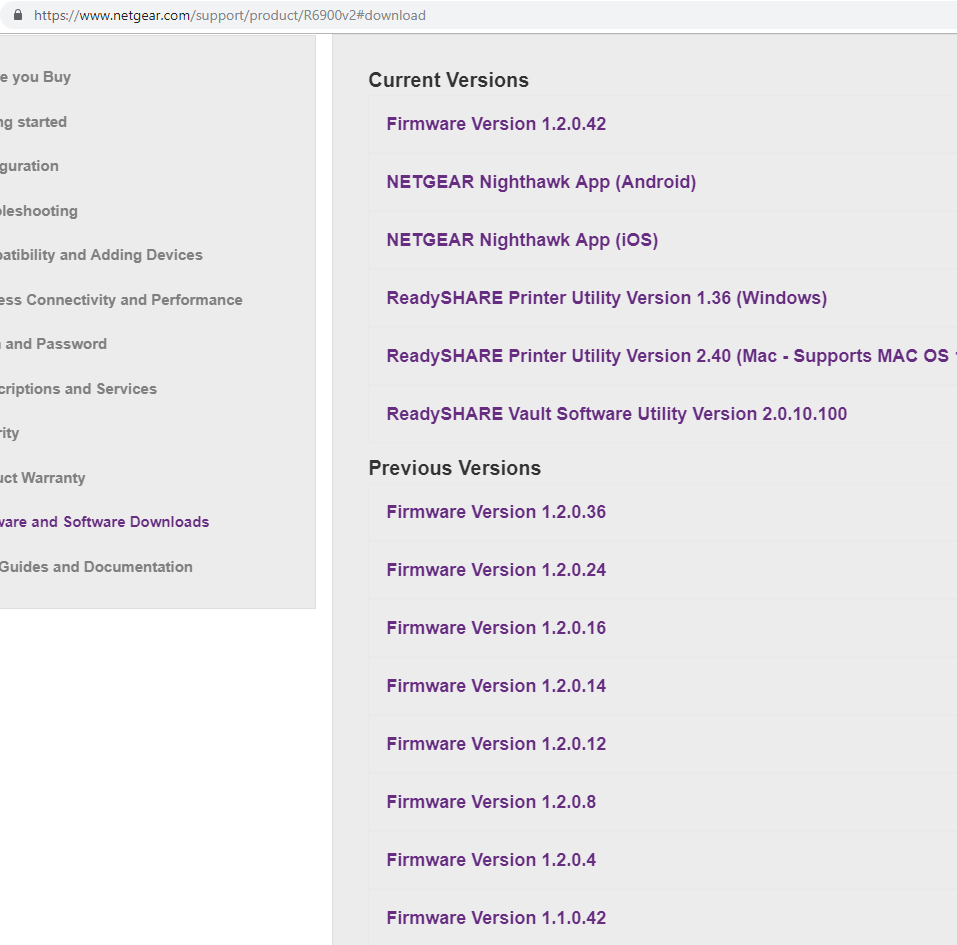Select 'Guides and Documentation' sidebar item
This screenshot has height=945, width=957.
point(96,567)
